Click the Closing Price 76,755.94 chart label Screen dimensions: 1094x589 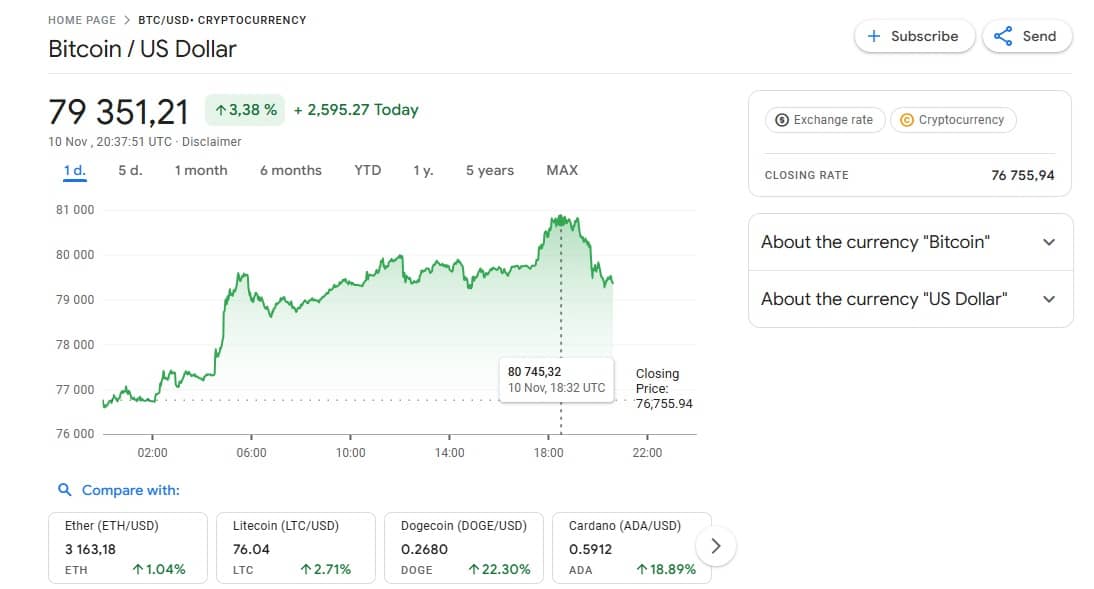pyautogui.click(x=664, y=389)
